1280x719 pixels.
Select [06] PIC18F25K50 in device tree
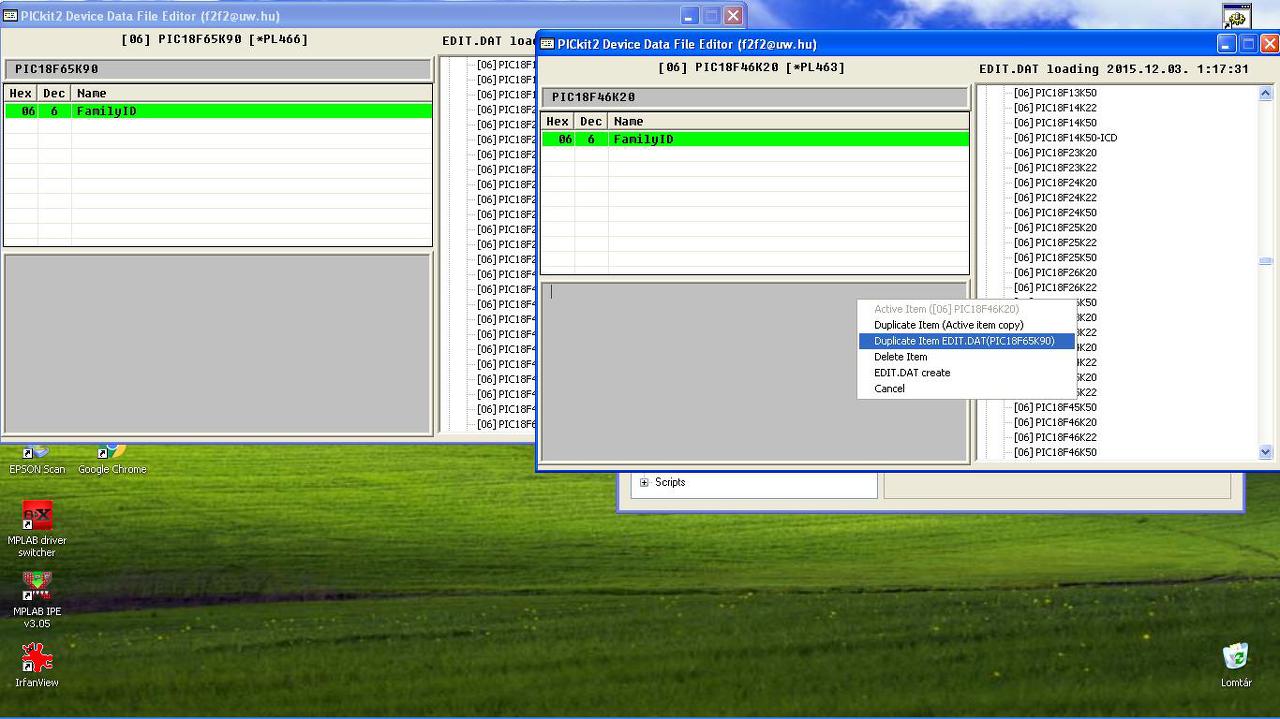coord(1055,258)
